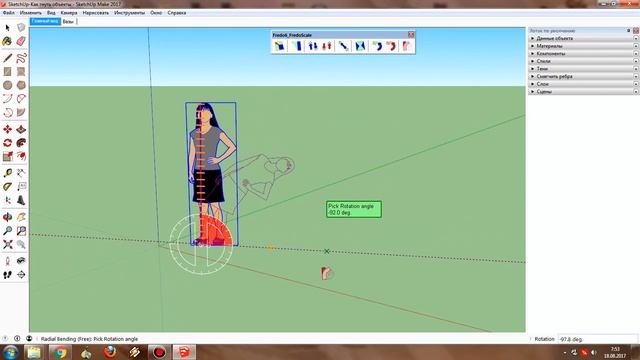Select the pink Eraser tool

[x=21, y=41]
